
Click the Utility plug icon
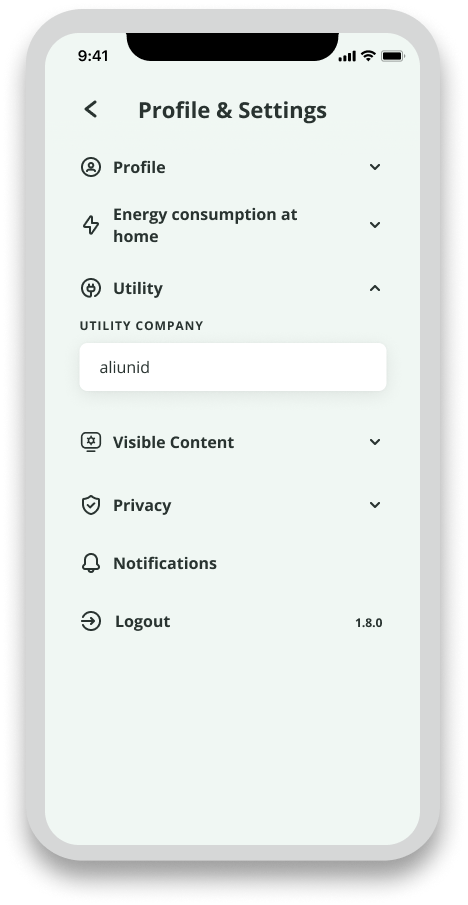tap(91, 288)
